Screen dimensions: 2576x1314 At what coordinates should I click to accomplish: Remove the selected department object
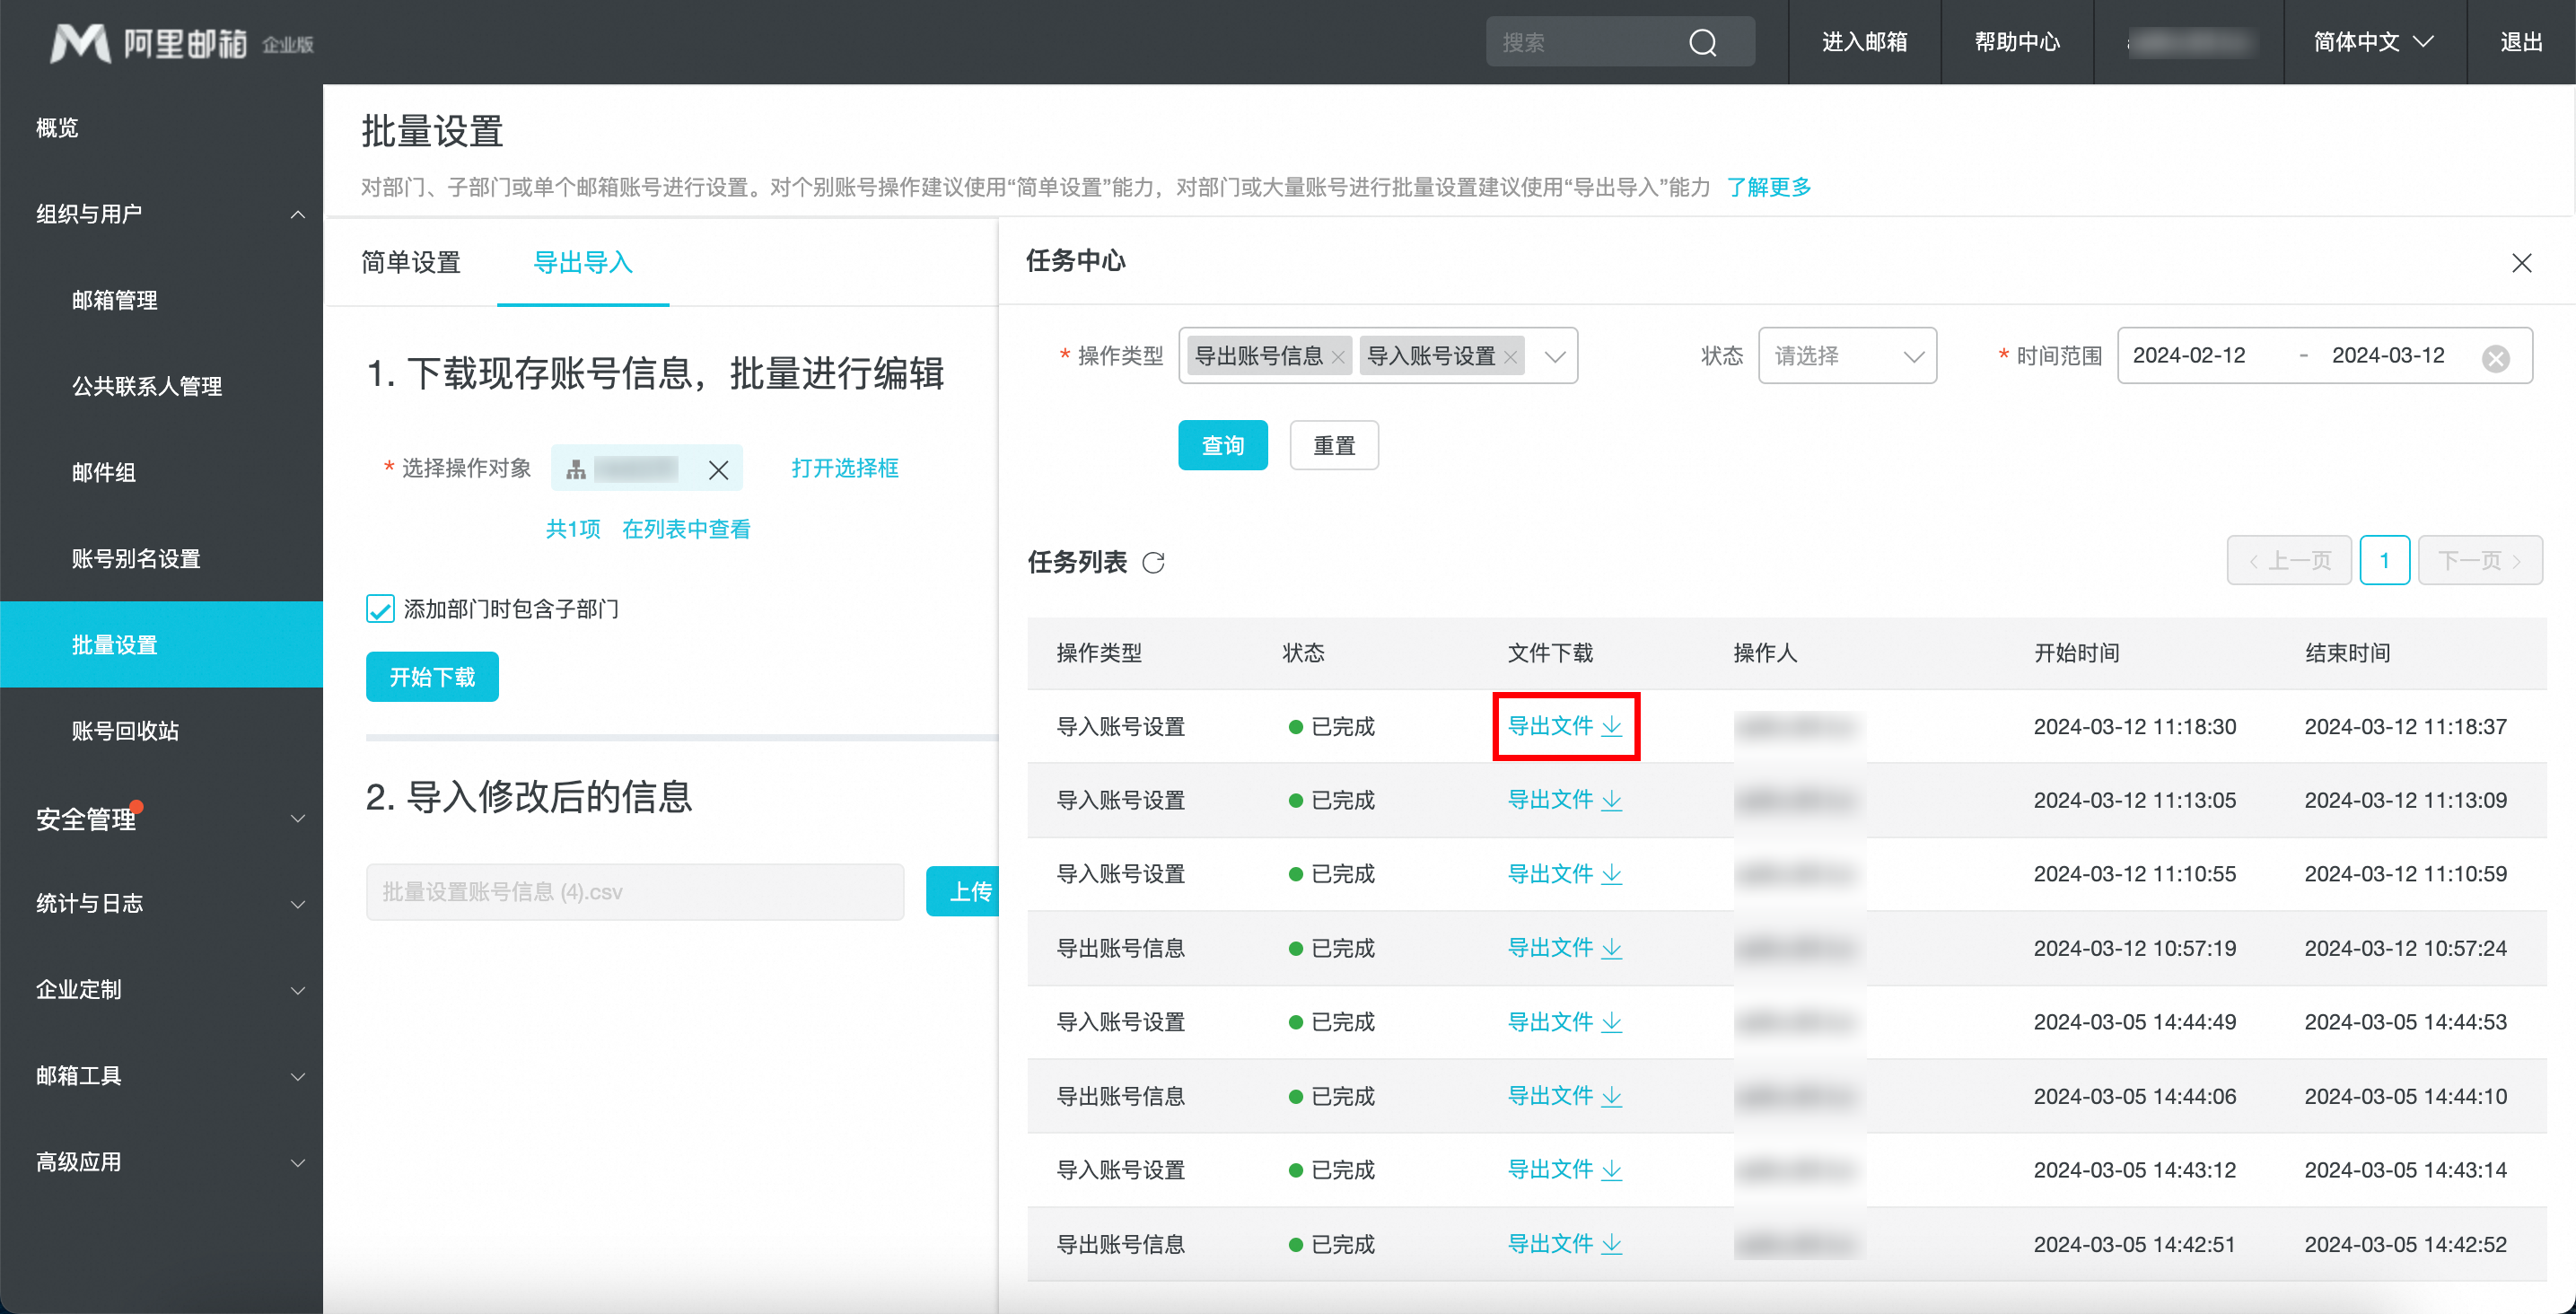(718, 469)
